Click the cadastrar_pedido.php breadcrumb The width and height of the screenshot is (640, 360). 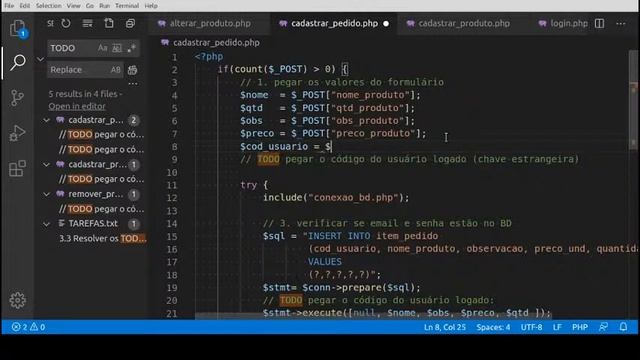click(x=216, y=42)
